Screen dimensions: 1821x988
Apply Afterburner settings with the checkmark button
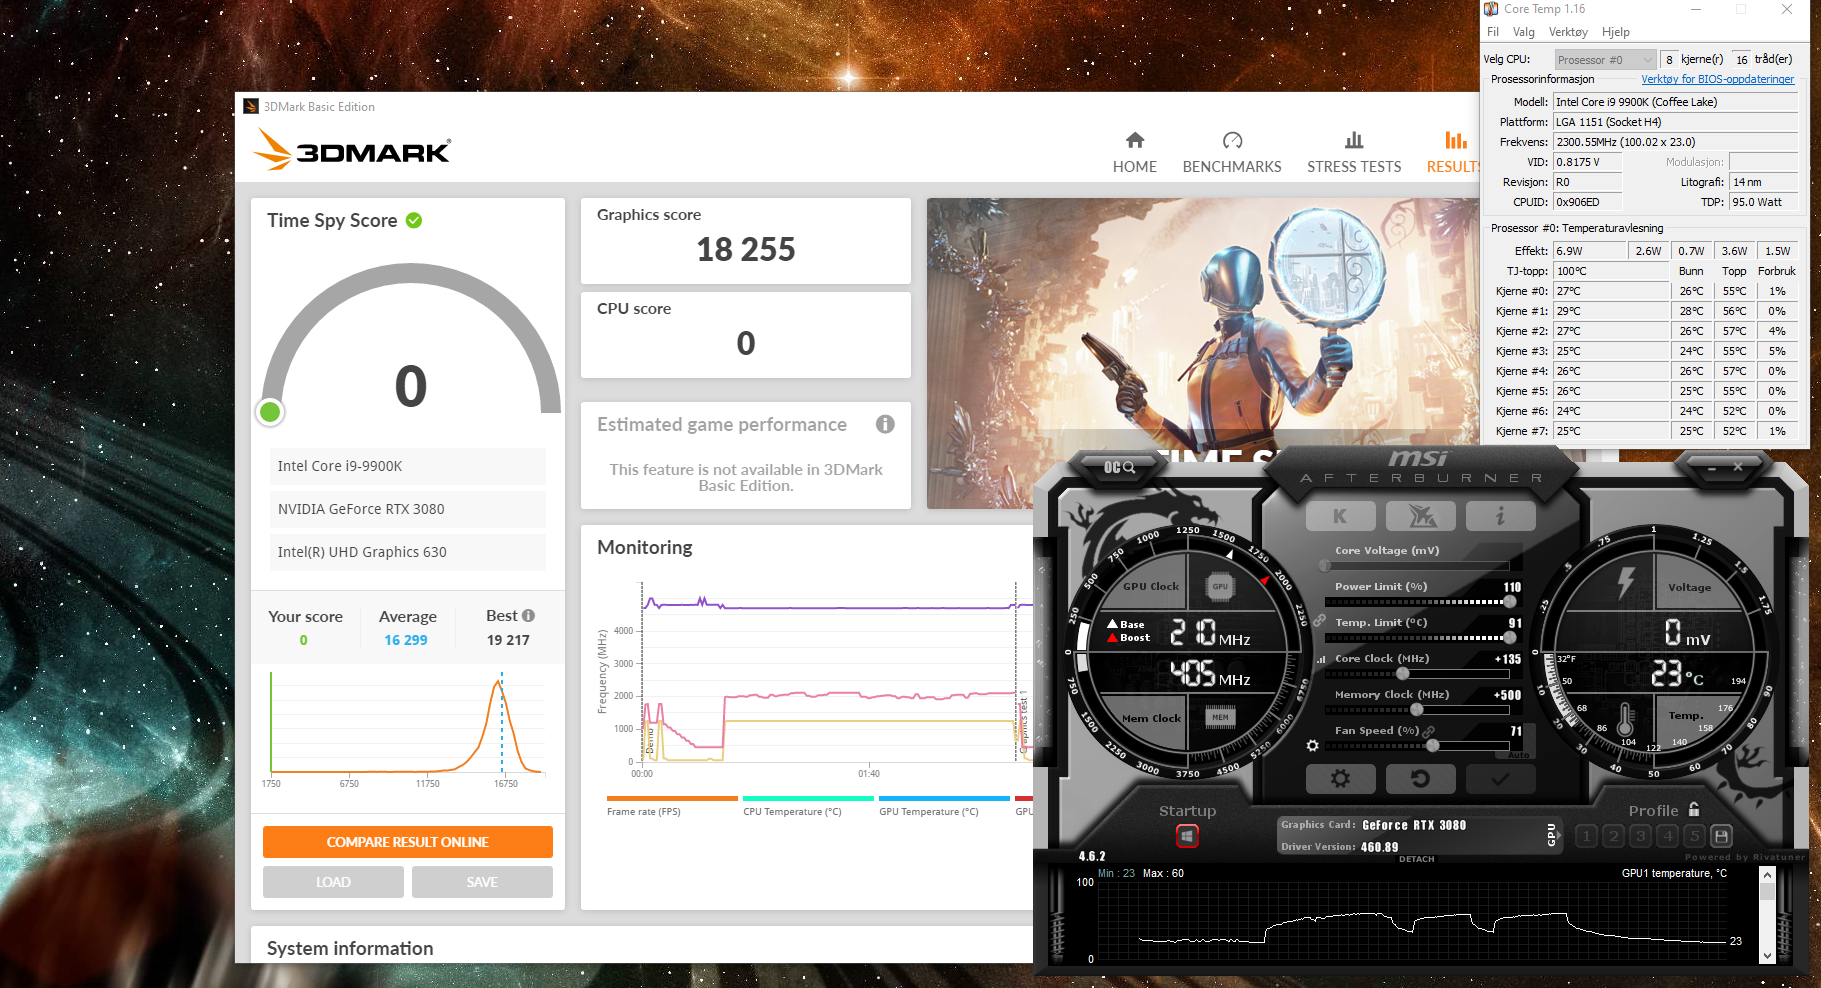[1500, 778]
